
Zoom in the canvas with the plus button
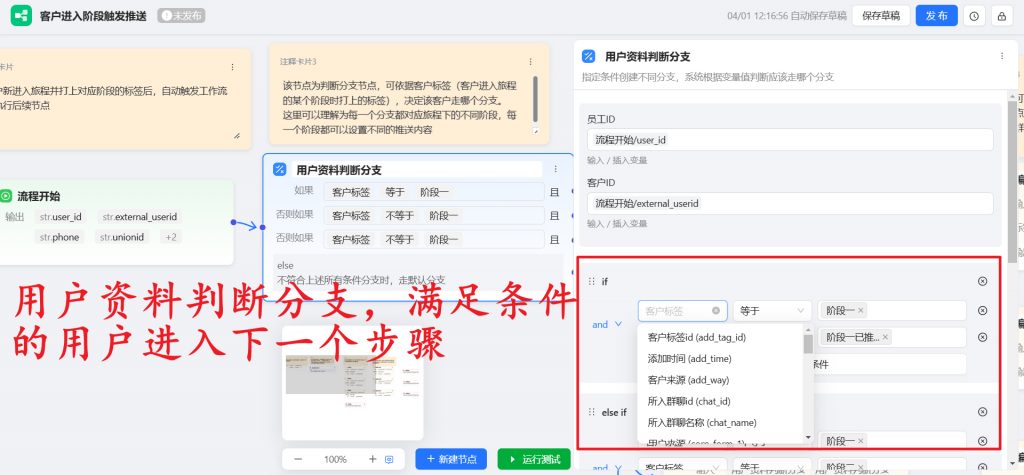[373, 459]
